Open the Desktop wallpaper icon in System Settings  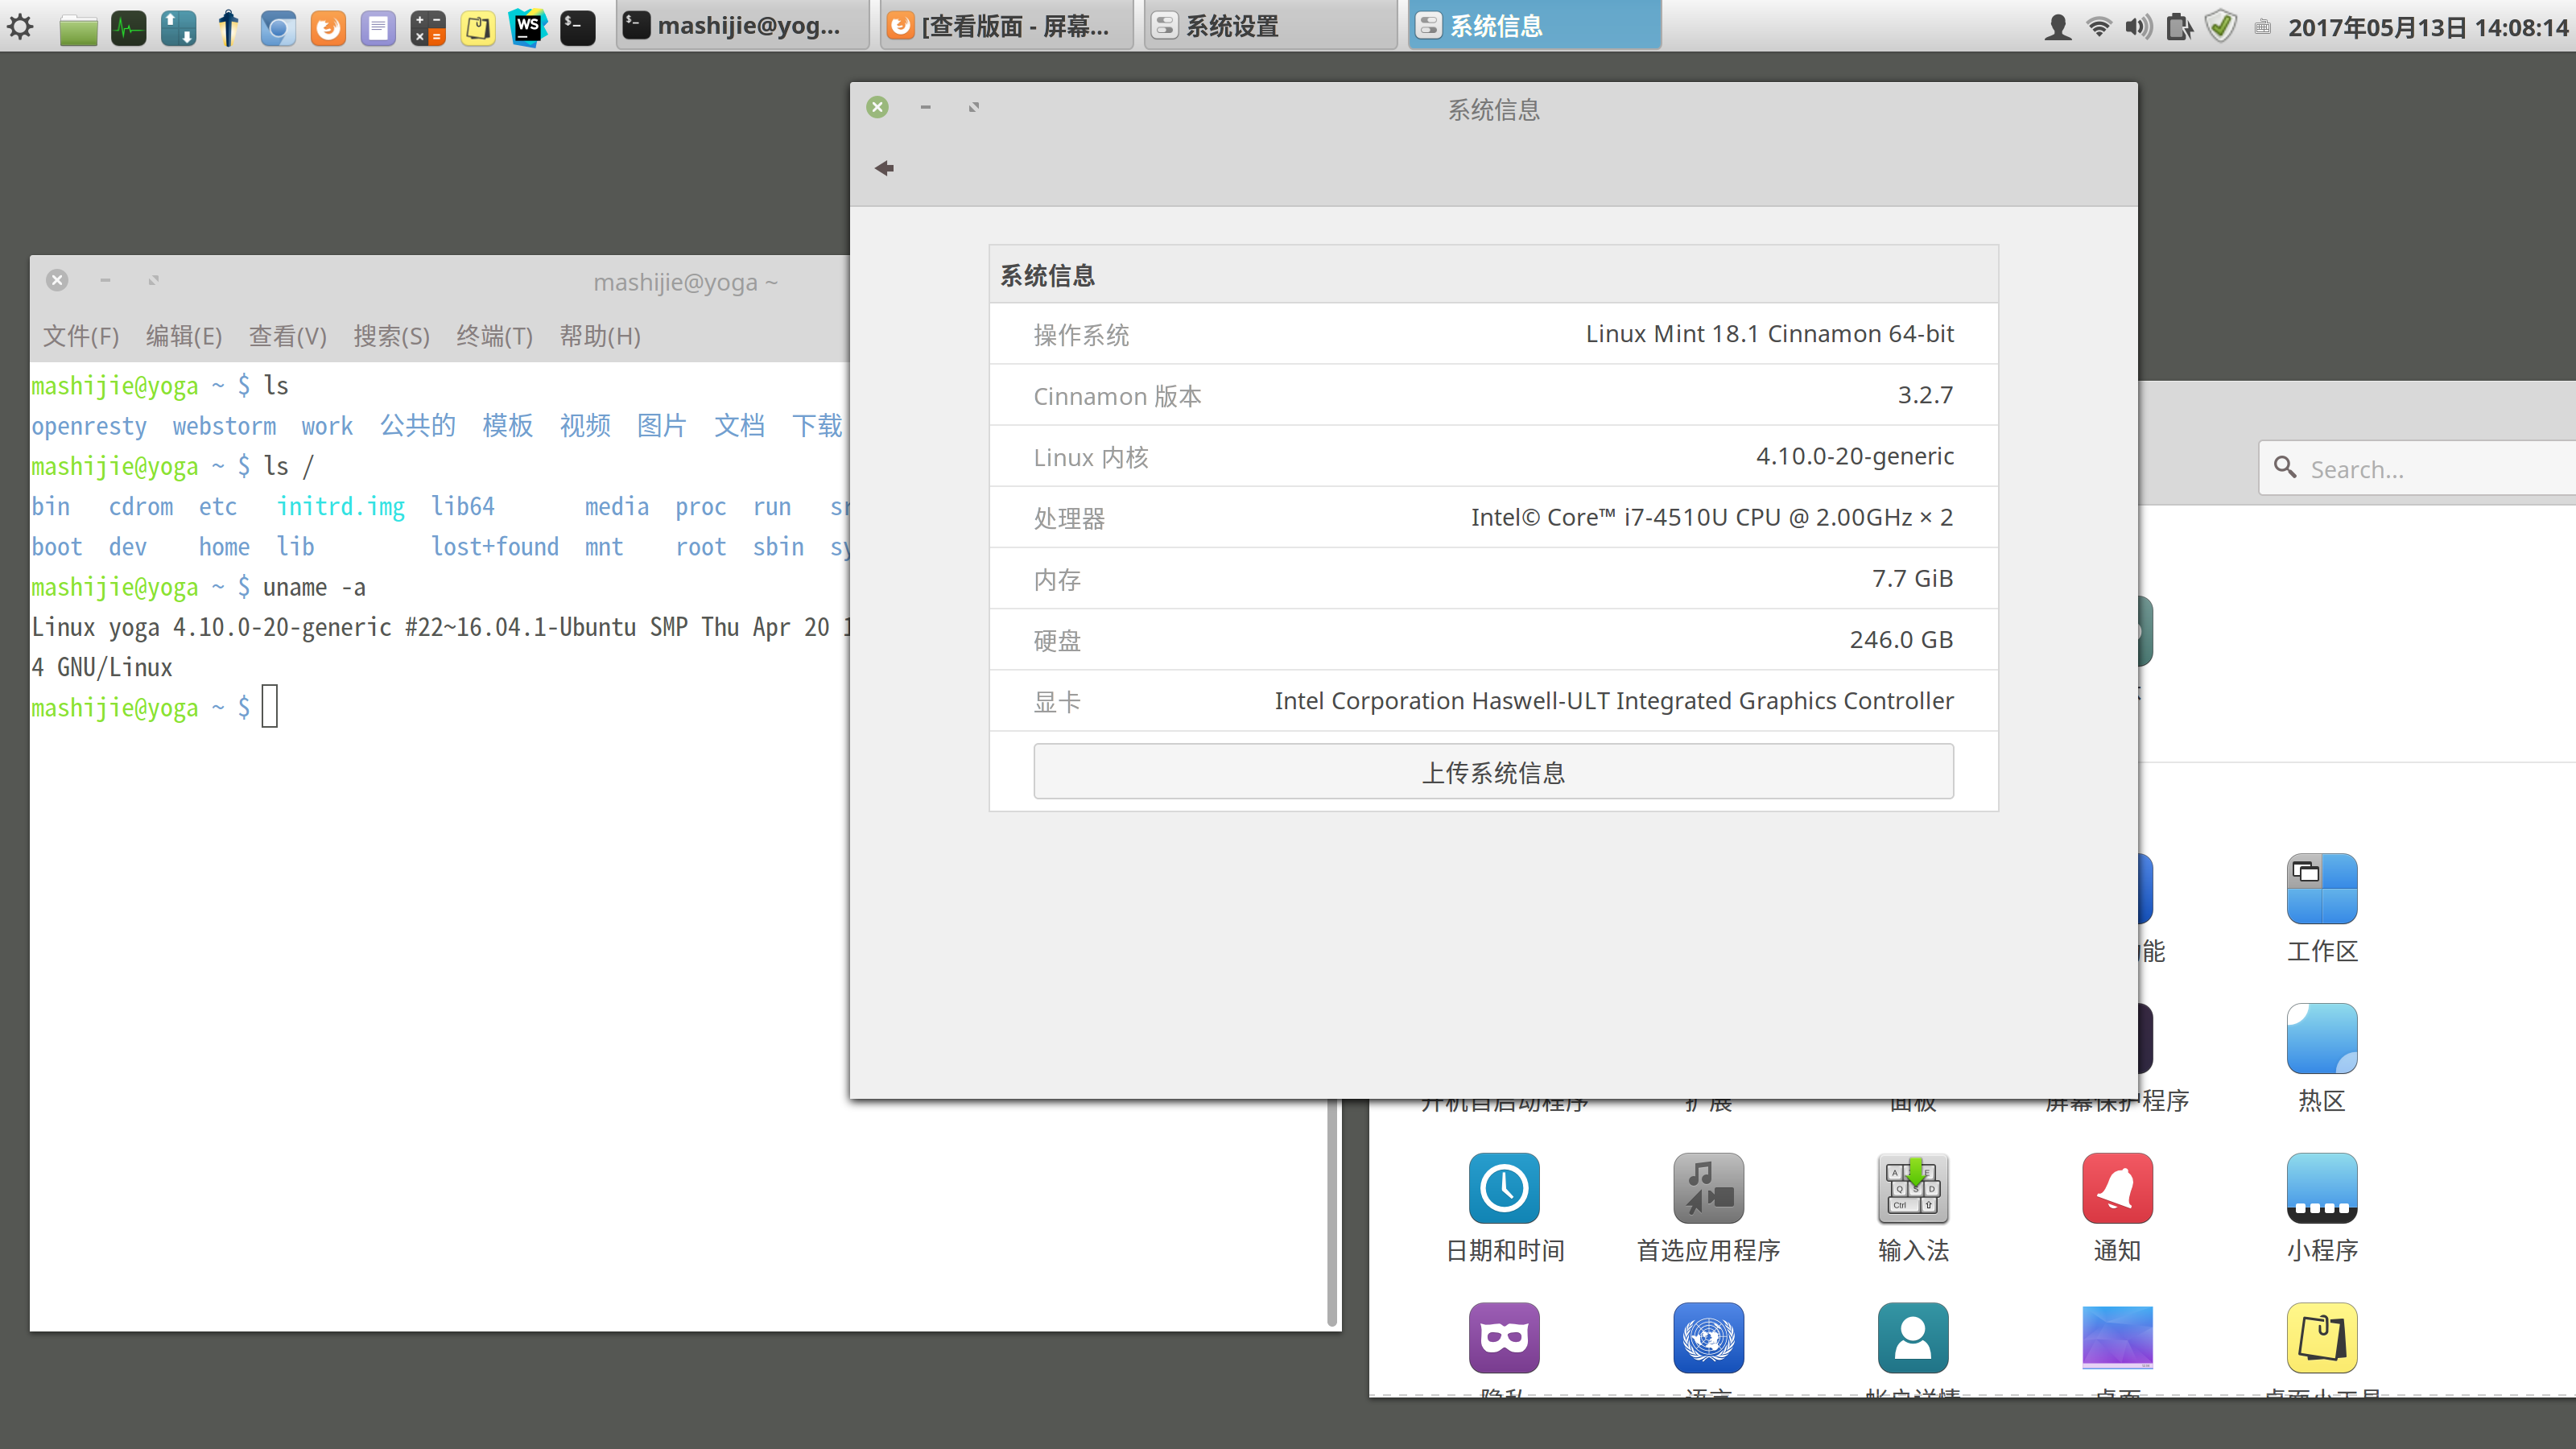(x=2117, y=1338)
